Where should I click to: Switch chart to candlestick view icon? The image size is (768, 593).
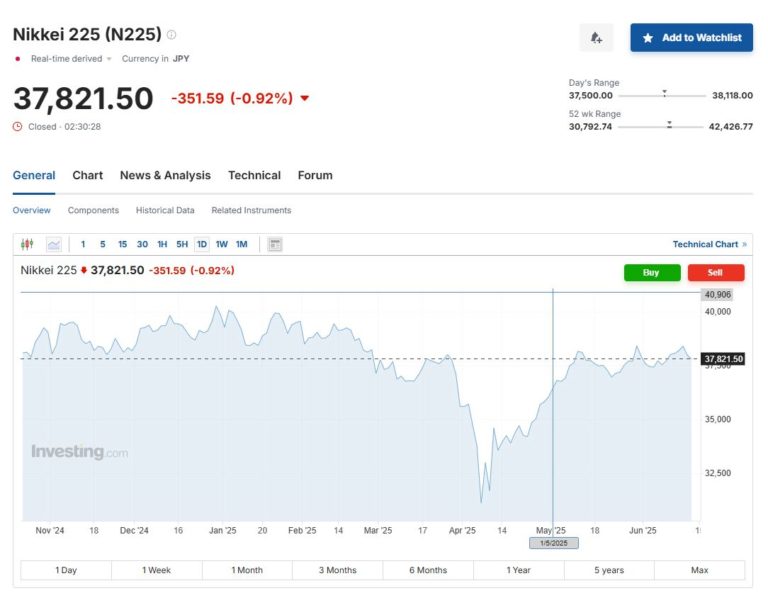click(27, 244)
